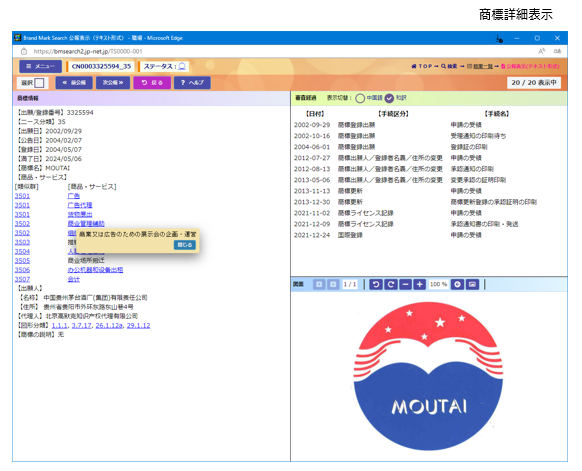
Task: Rotate the trademark image clockwise
Action: click(391, 285)
